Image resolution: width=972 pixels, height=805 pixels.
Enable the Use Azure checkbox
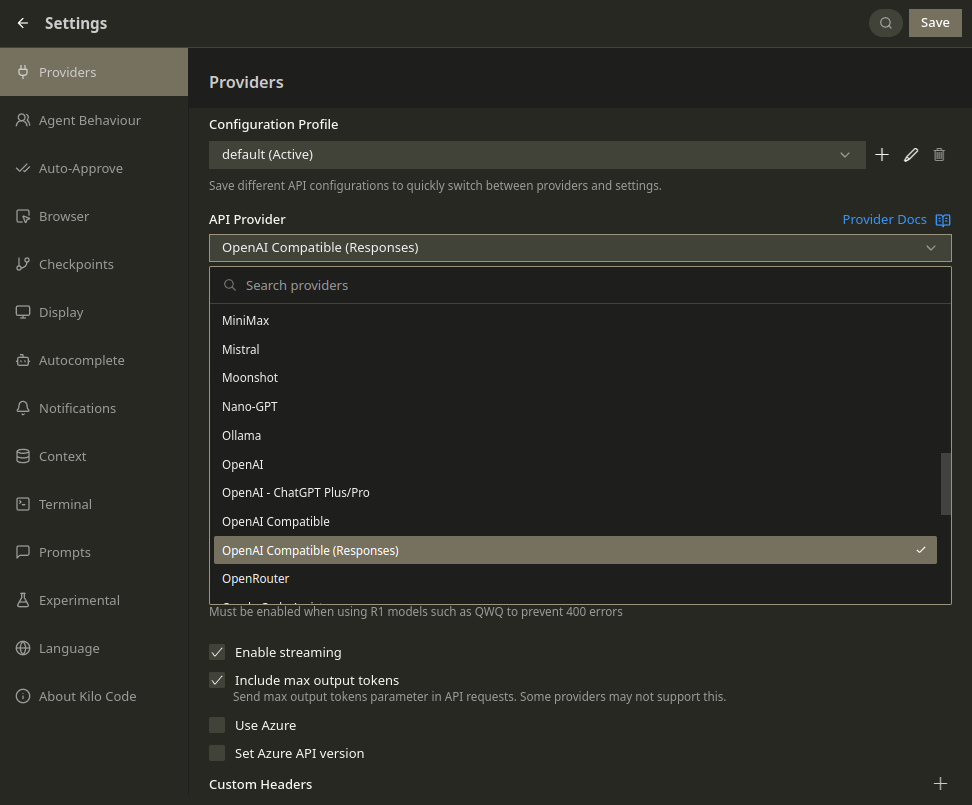[x=217, y=725]
